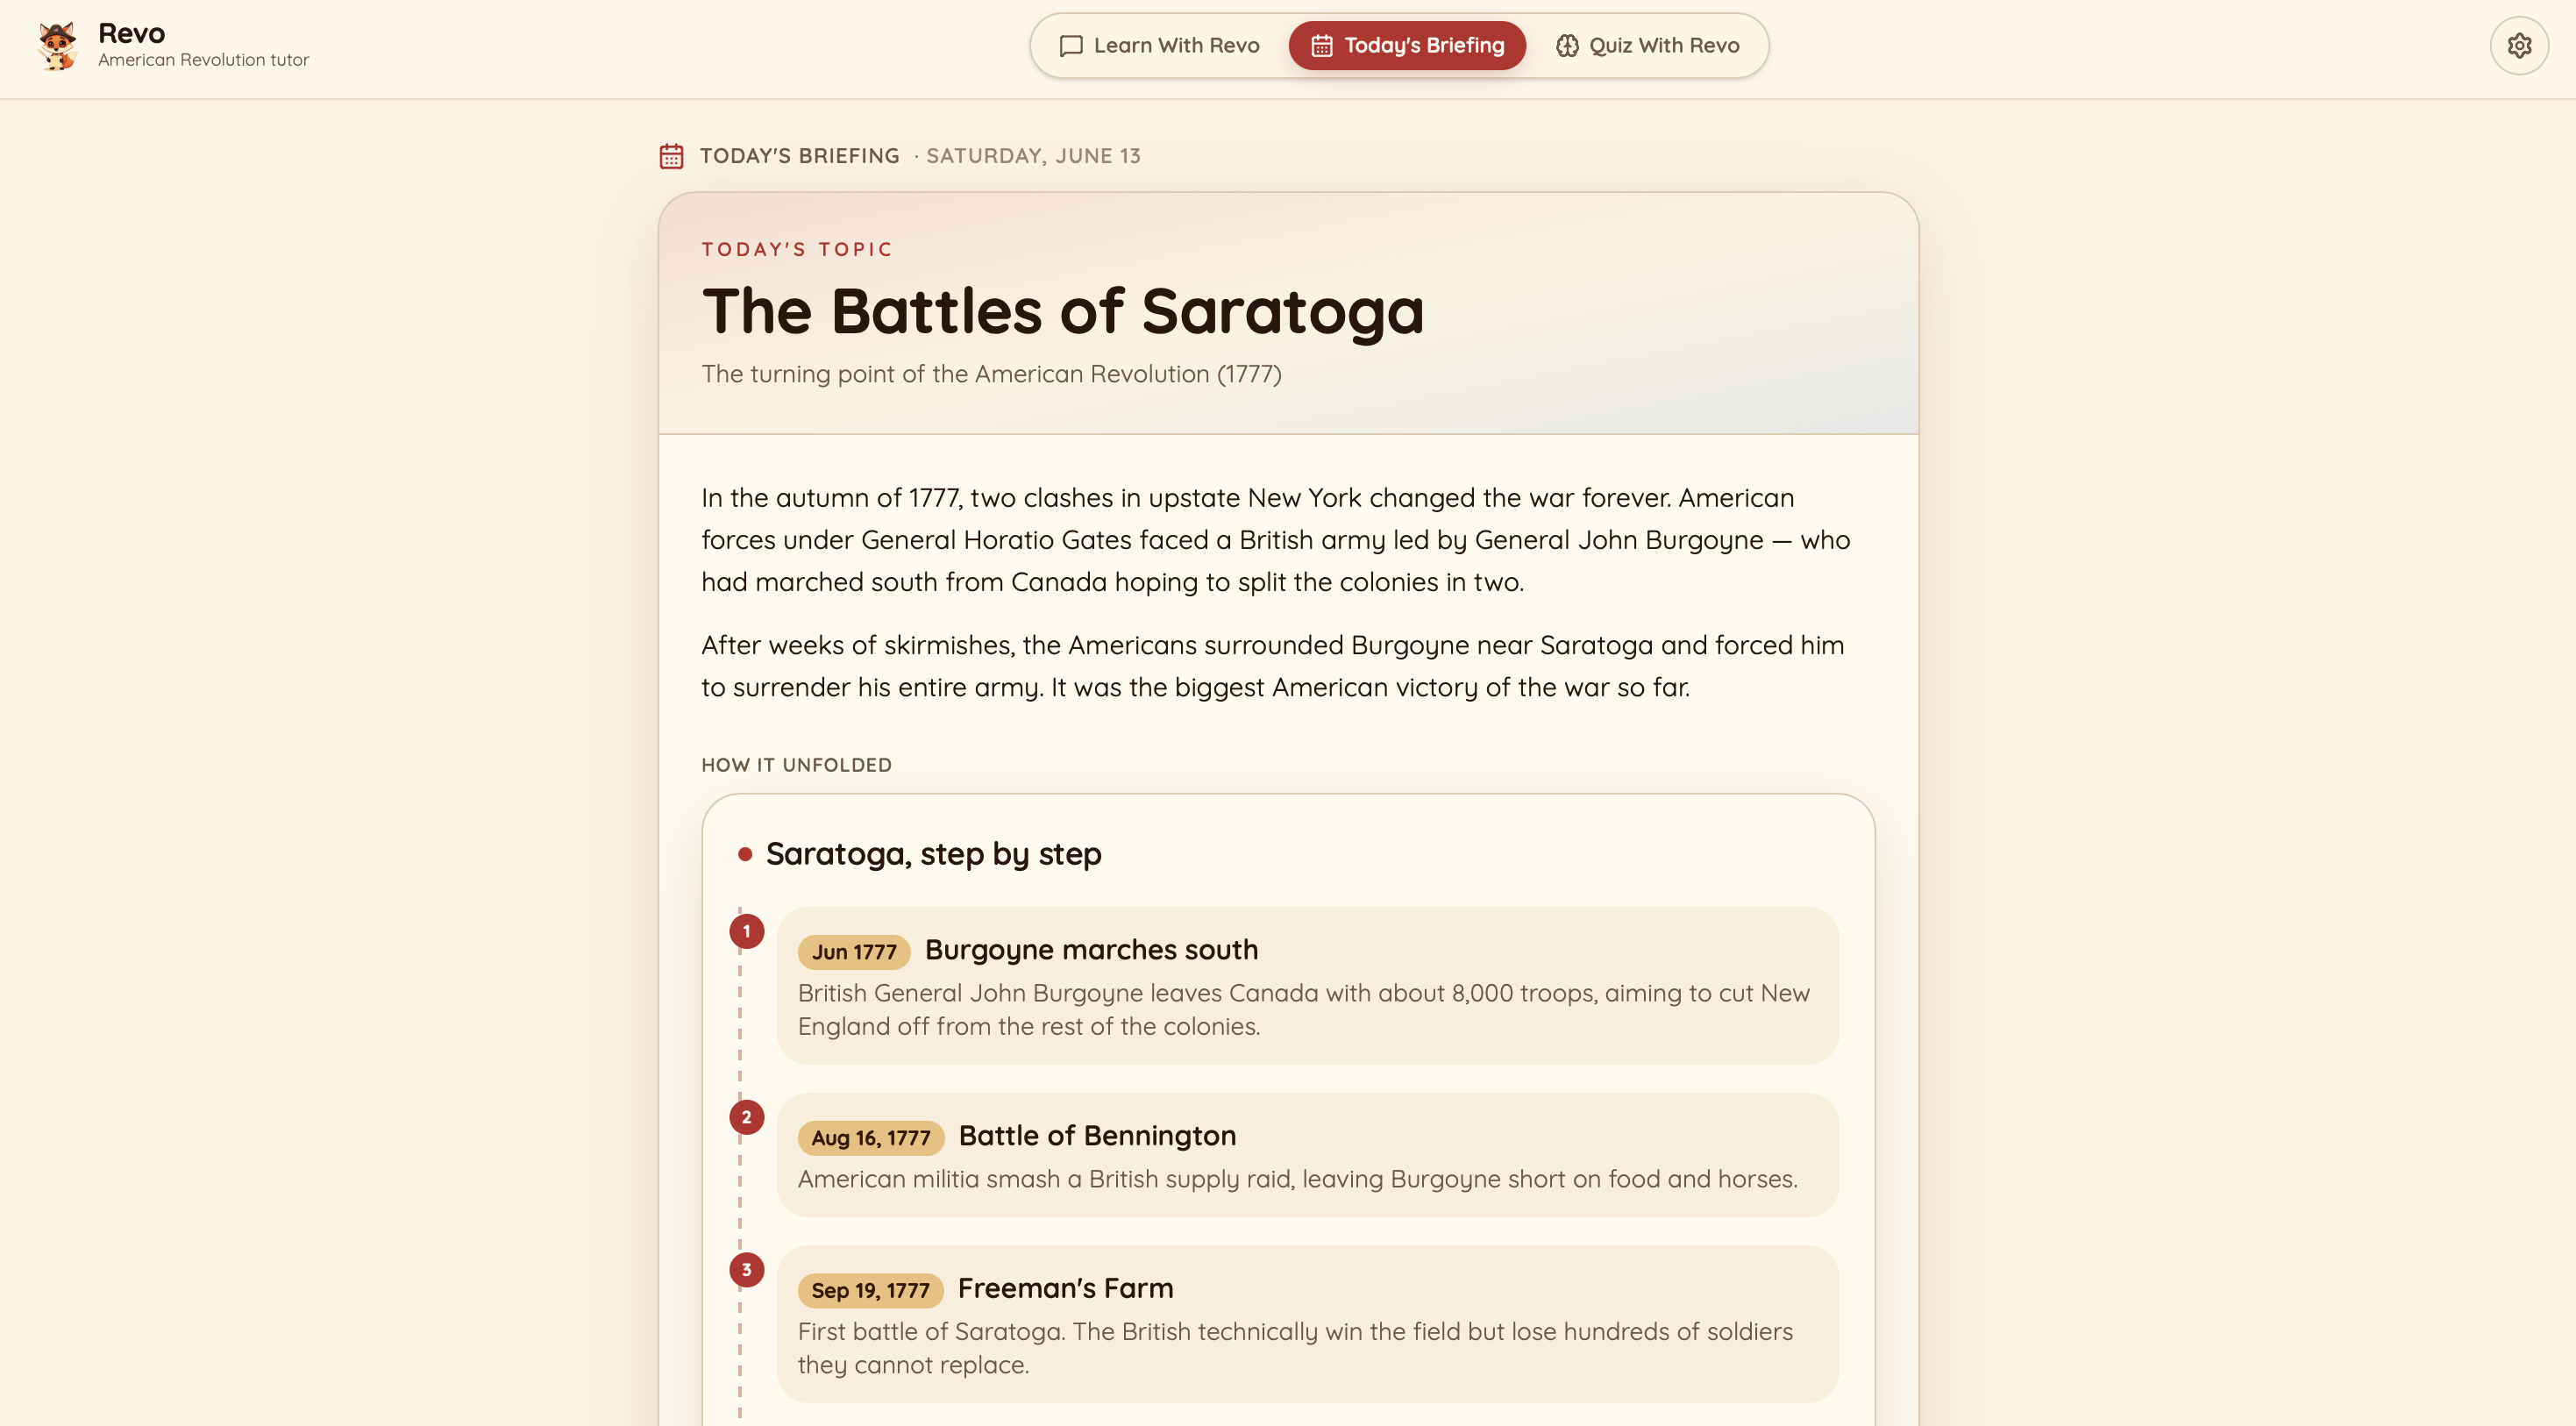Select timeline step marker number 2
The height and width of the screenshot is (1426, 2576).
(x=747, y=1117)
